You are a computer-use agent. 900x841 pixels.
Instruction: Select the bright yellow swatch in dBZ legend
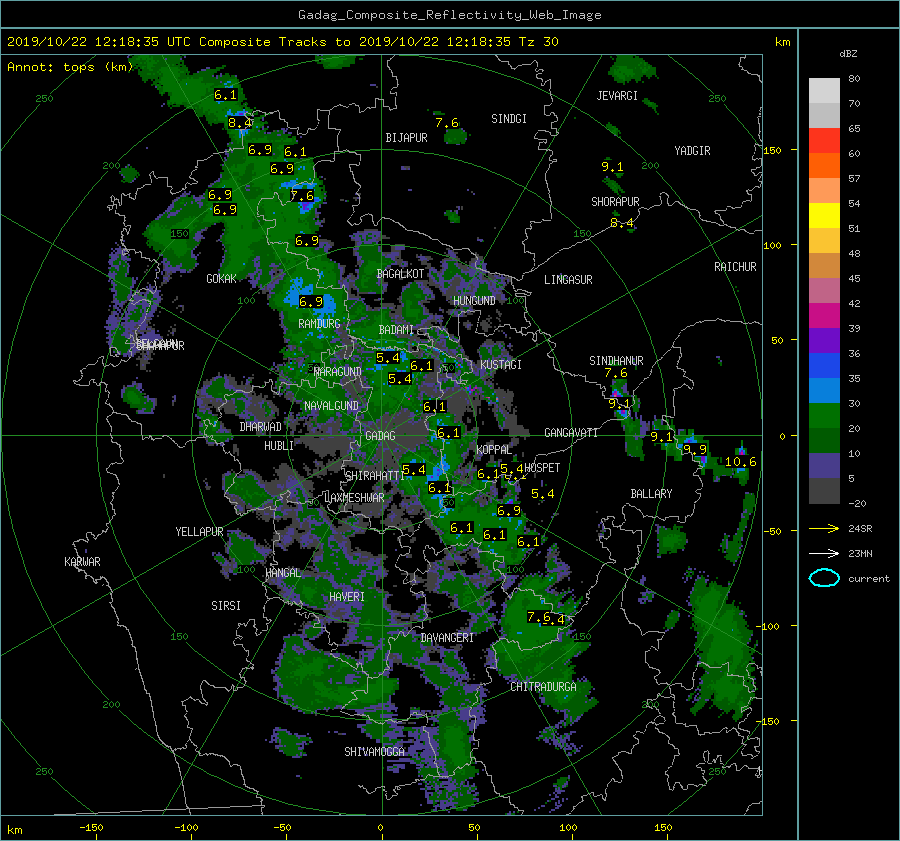click(824, 215)
